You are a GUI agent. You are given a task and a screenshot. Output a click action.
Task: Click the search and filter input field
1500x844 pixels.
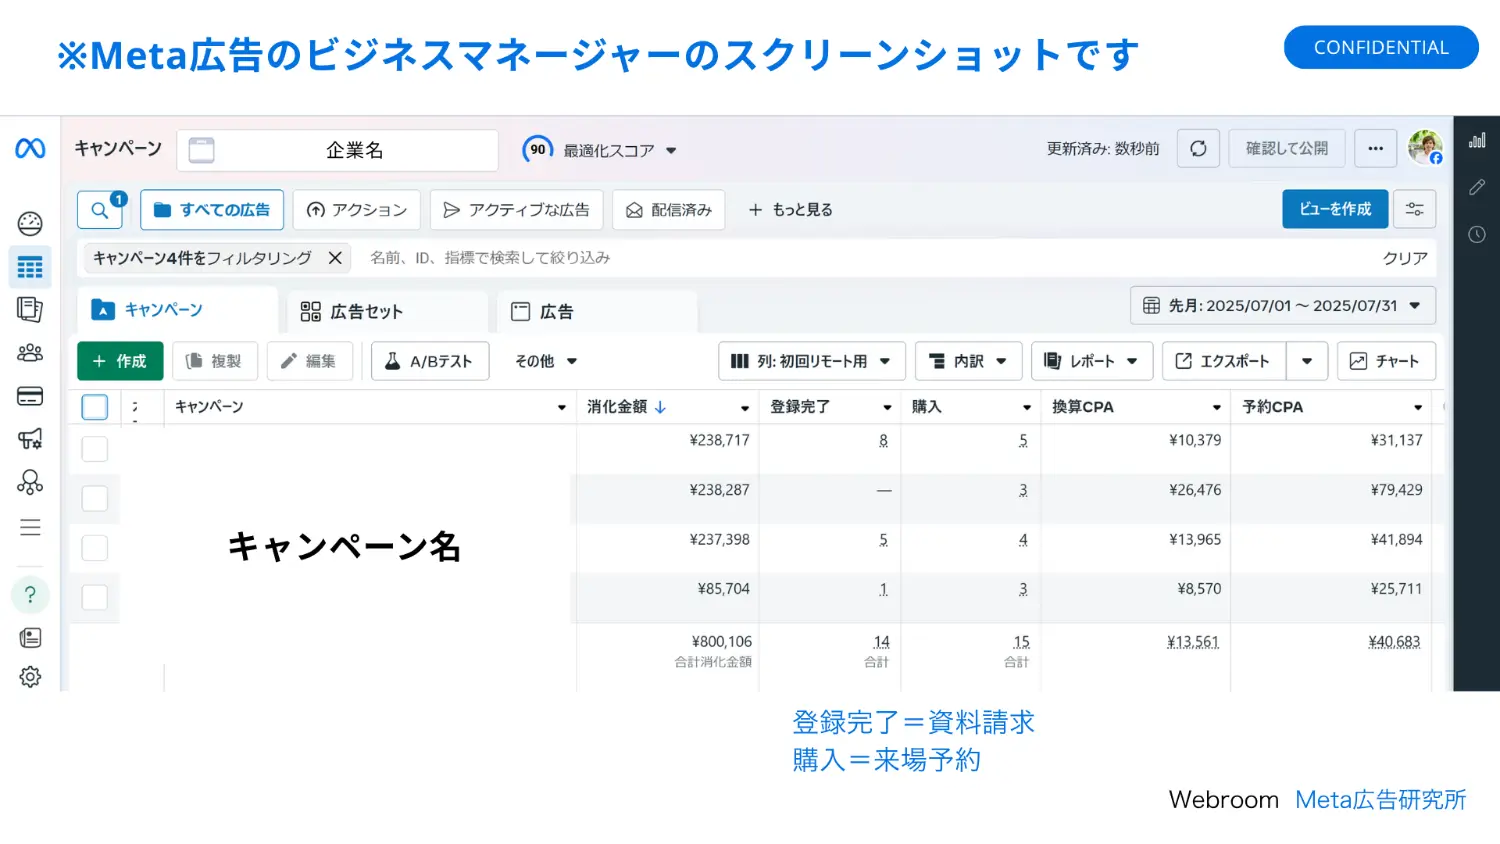click(x=860, y=258)
